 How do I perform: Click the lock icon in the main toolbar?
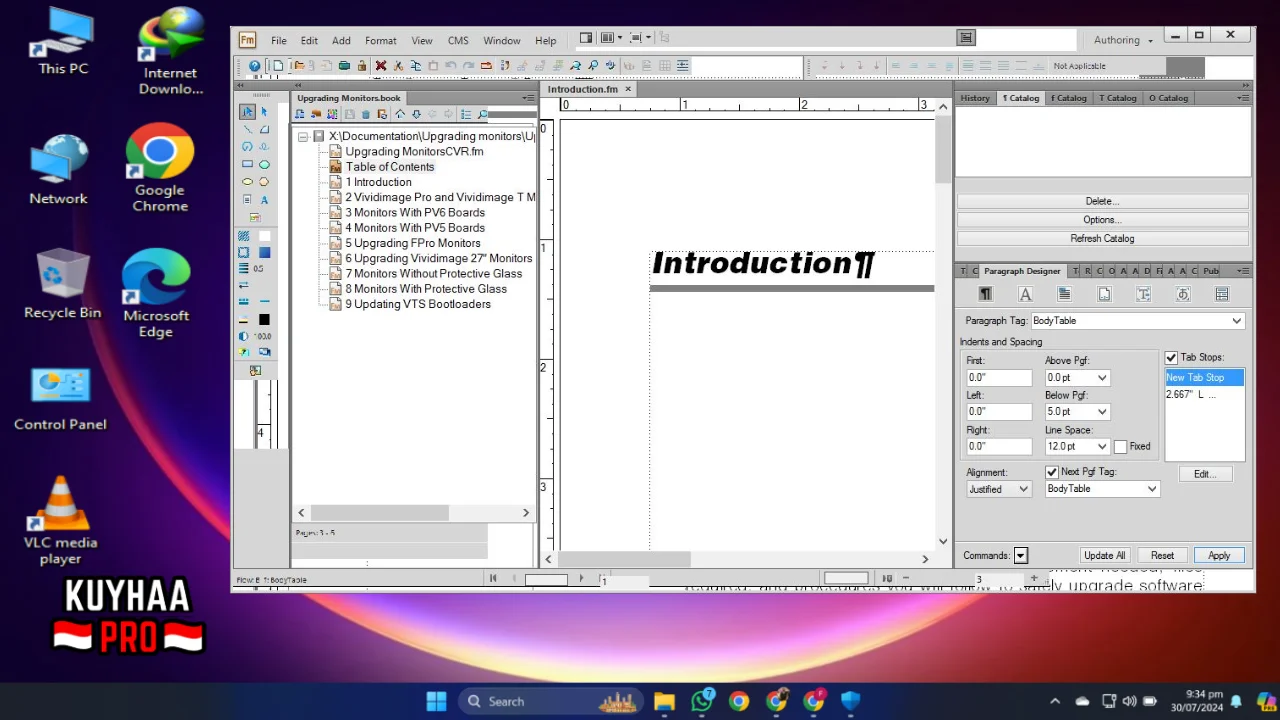click(x=362, y=66)
